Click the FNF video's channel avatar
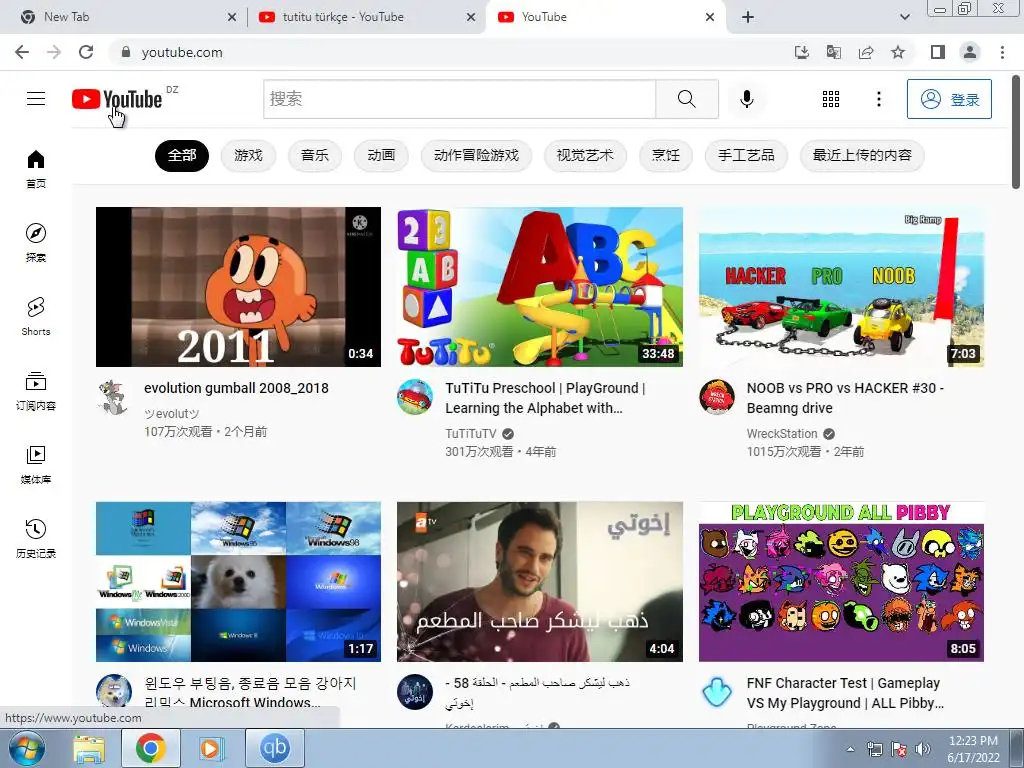 tap(716, 692)
